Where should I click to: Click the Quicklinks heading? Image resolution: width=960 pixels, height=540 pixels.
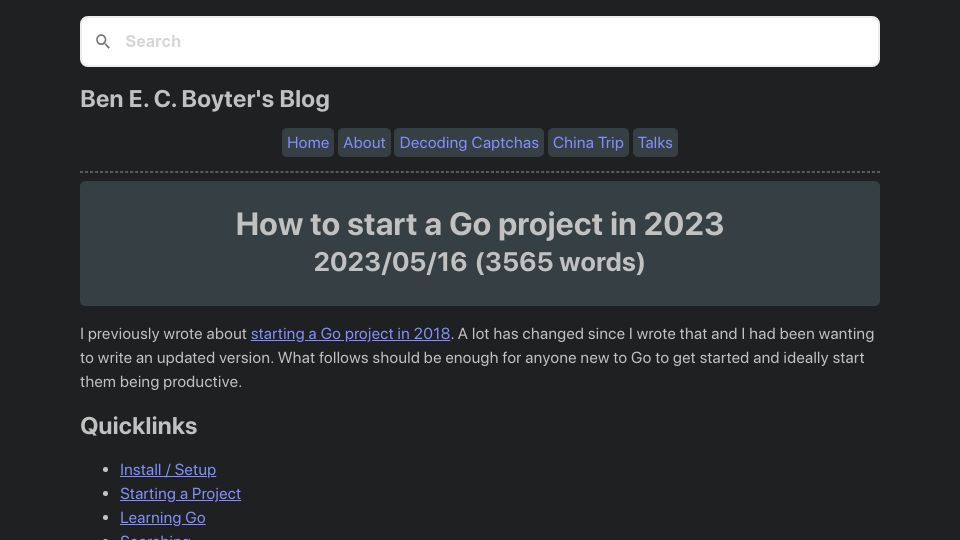coord(139,426)
